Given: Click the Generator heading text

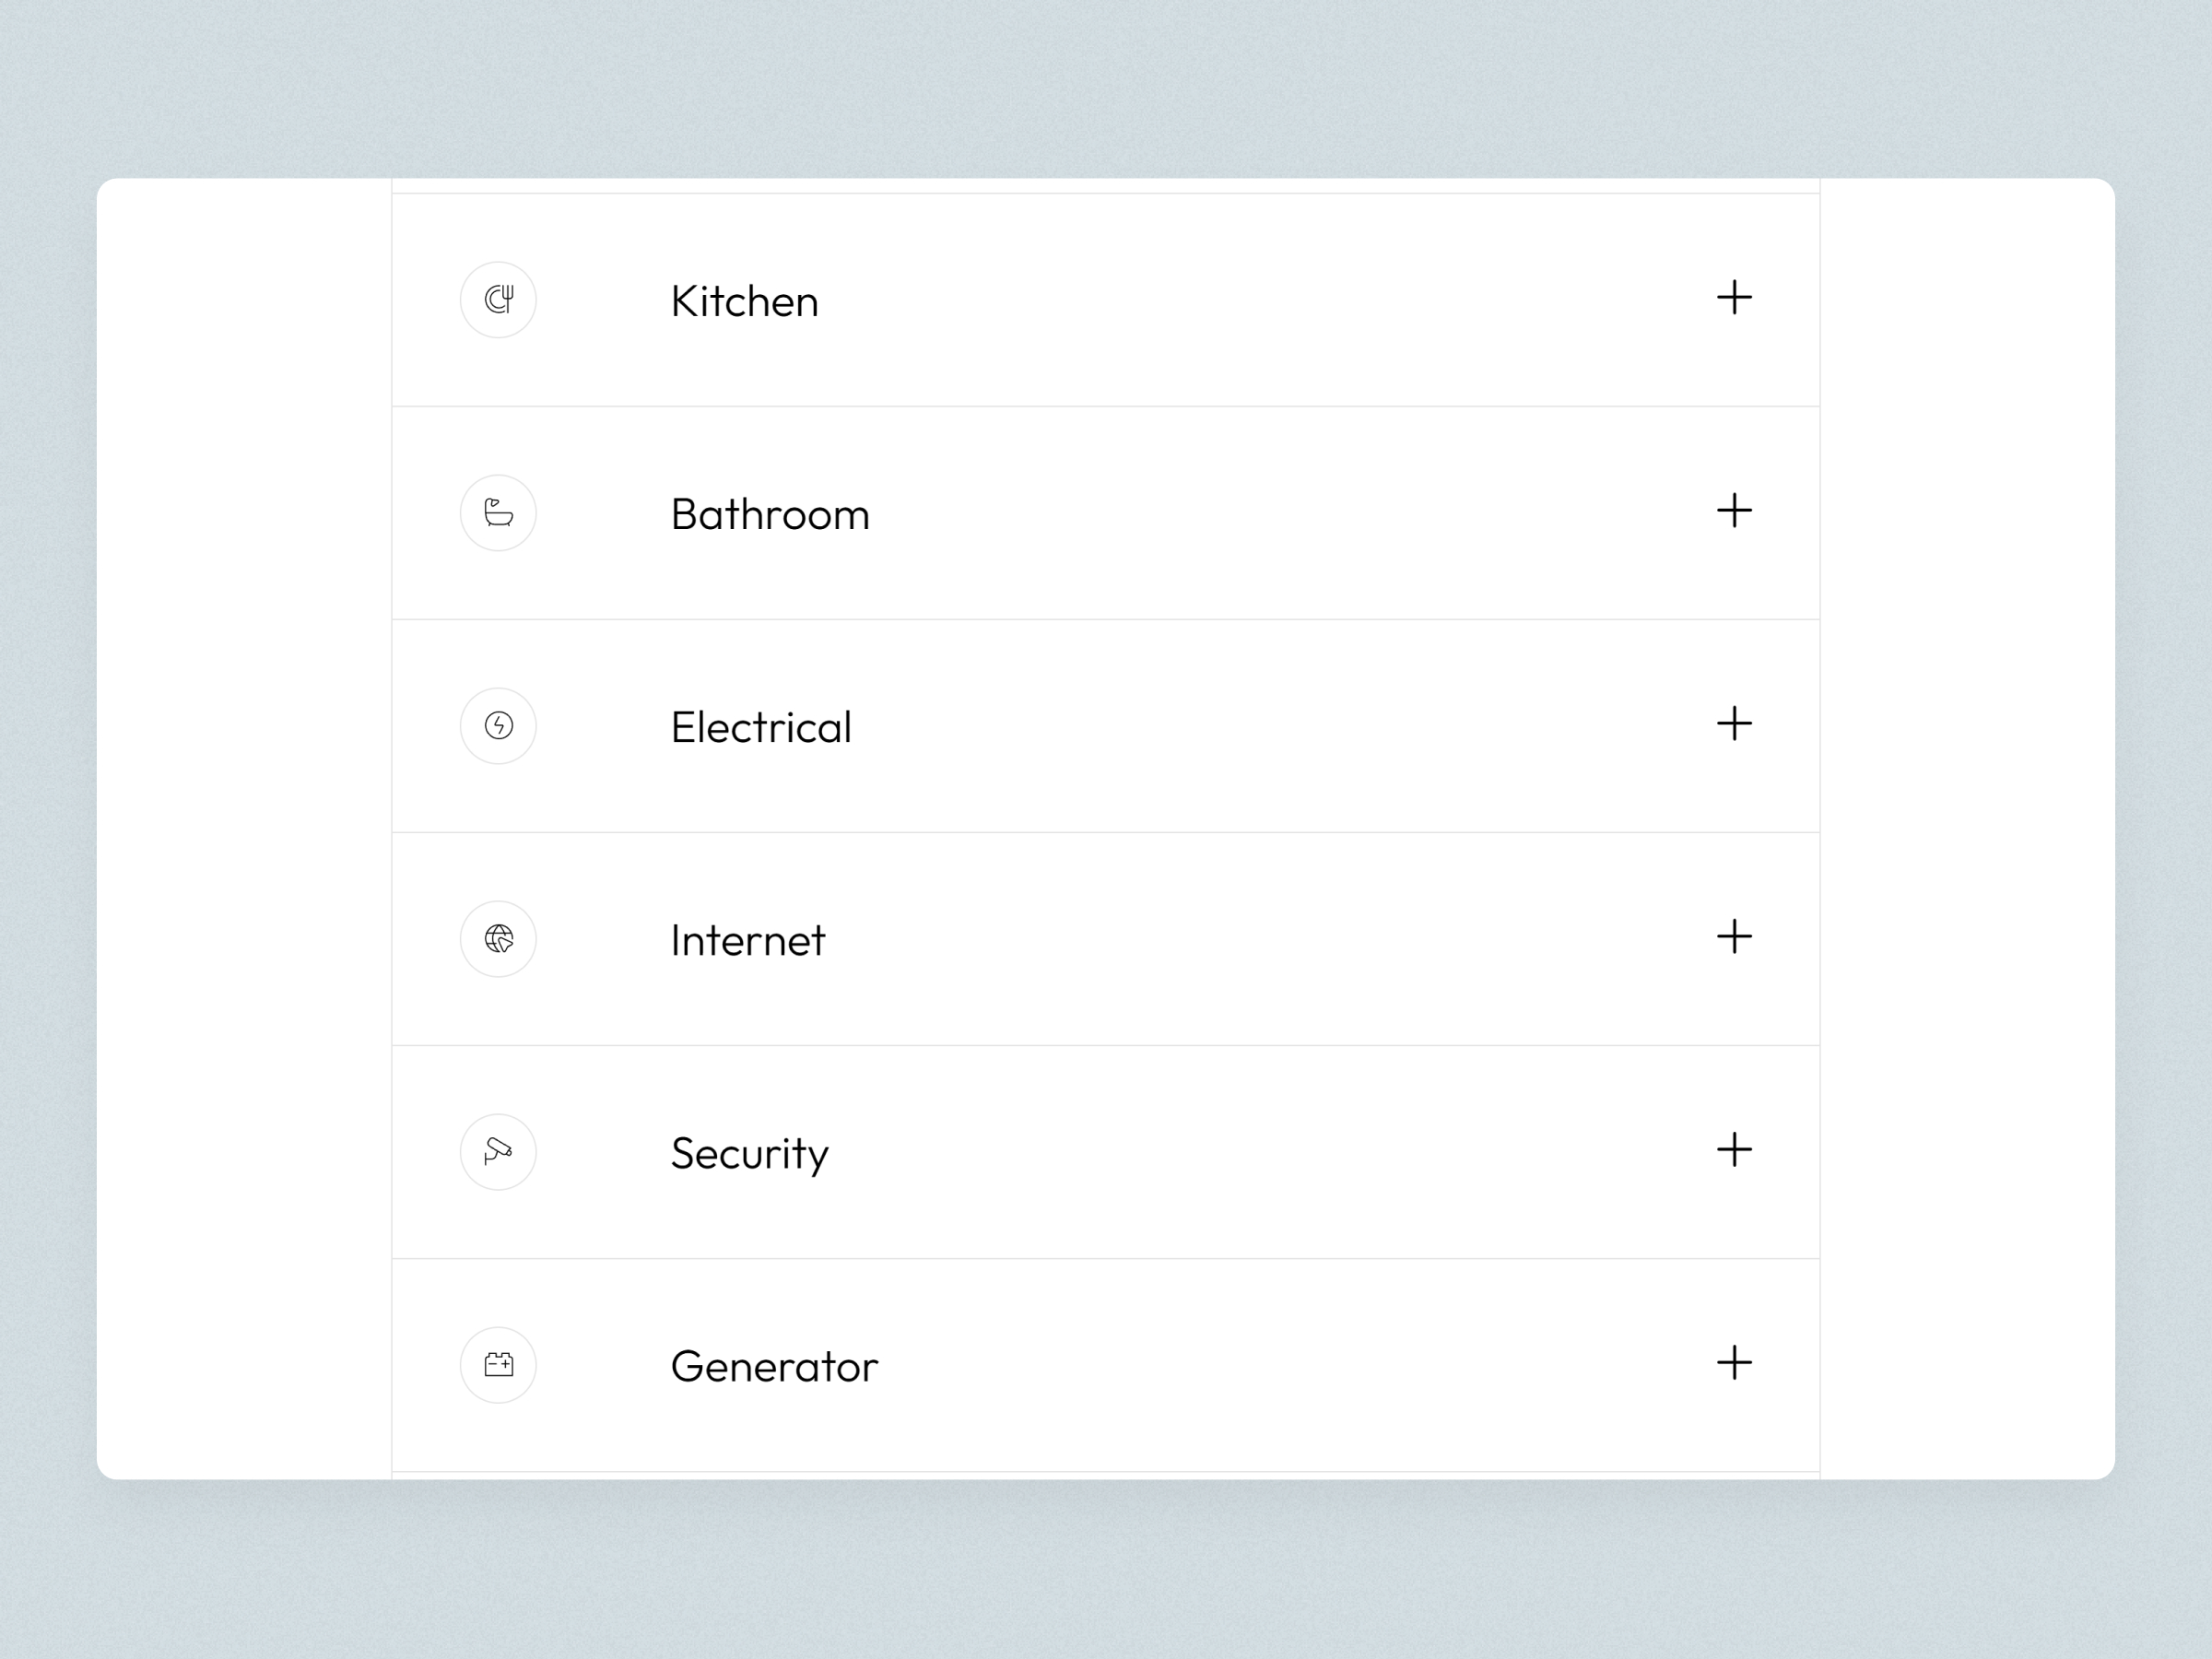Looking at the screenshot, I should 774,1367.
